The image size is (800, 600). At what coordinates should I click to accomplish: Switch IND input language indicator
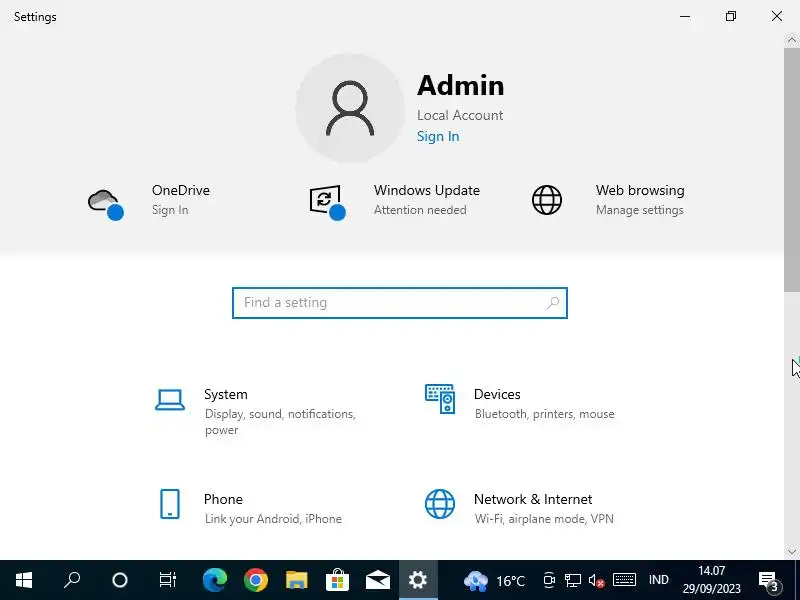tap(659, 580)
